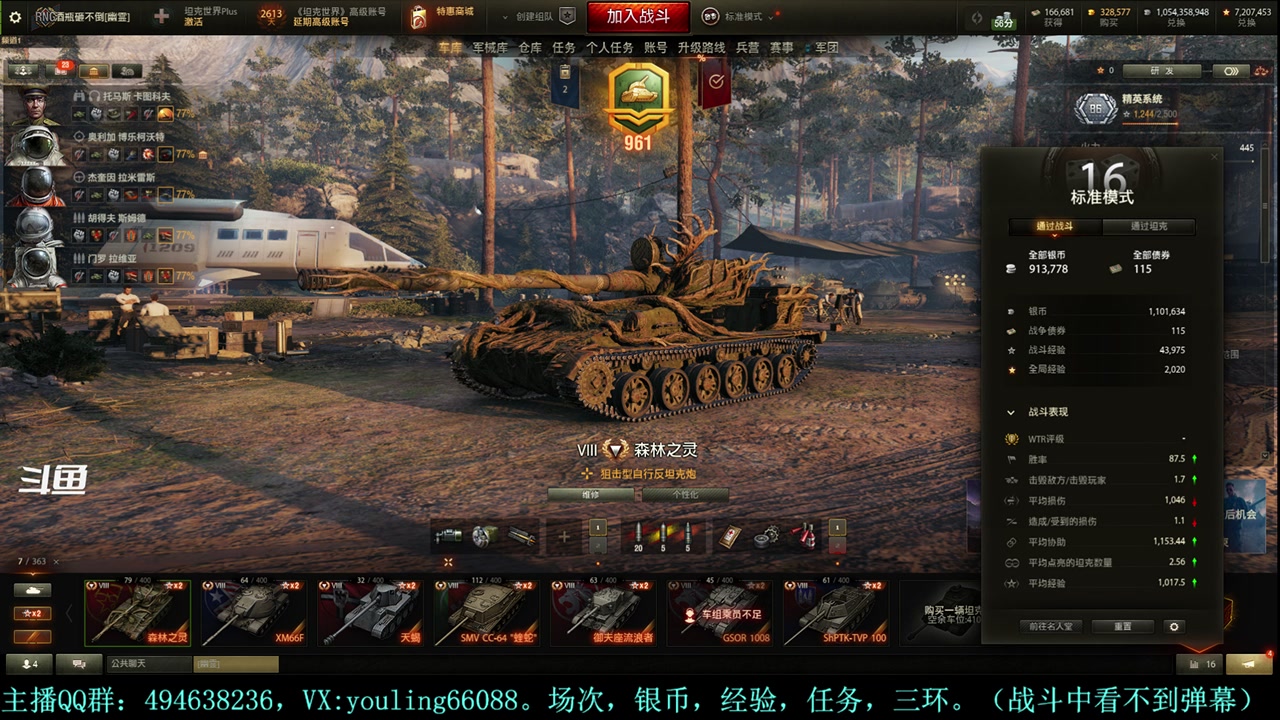
Task: Open settings gear in the top-left corner
Action: [x=15, y=17]
